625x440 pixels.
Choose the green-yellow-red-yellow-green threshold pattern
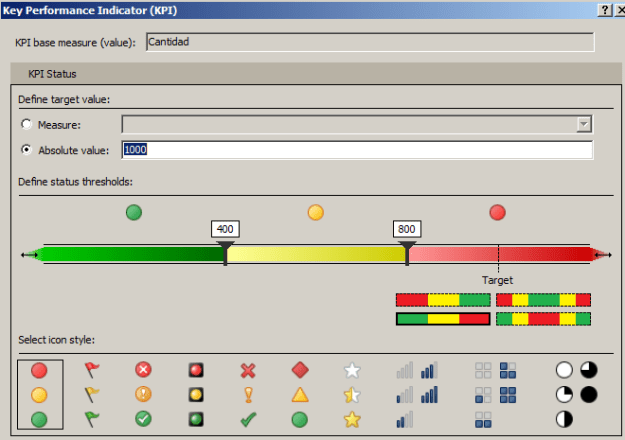543,319
